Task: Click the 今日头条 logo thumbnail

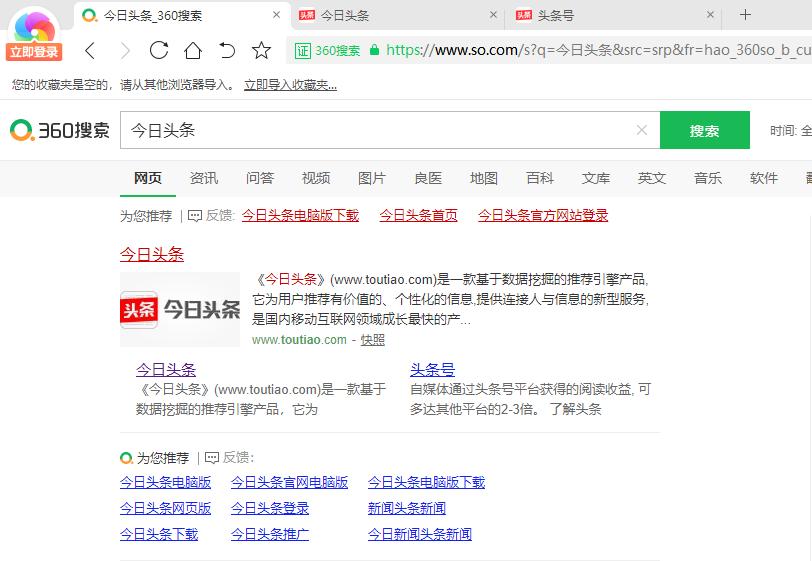Action: point(180,309)
